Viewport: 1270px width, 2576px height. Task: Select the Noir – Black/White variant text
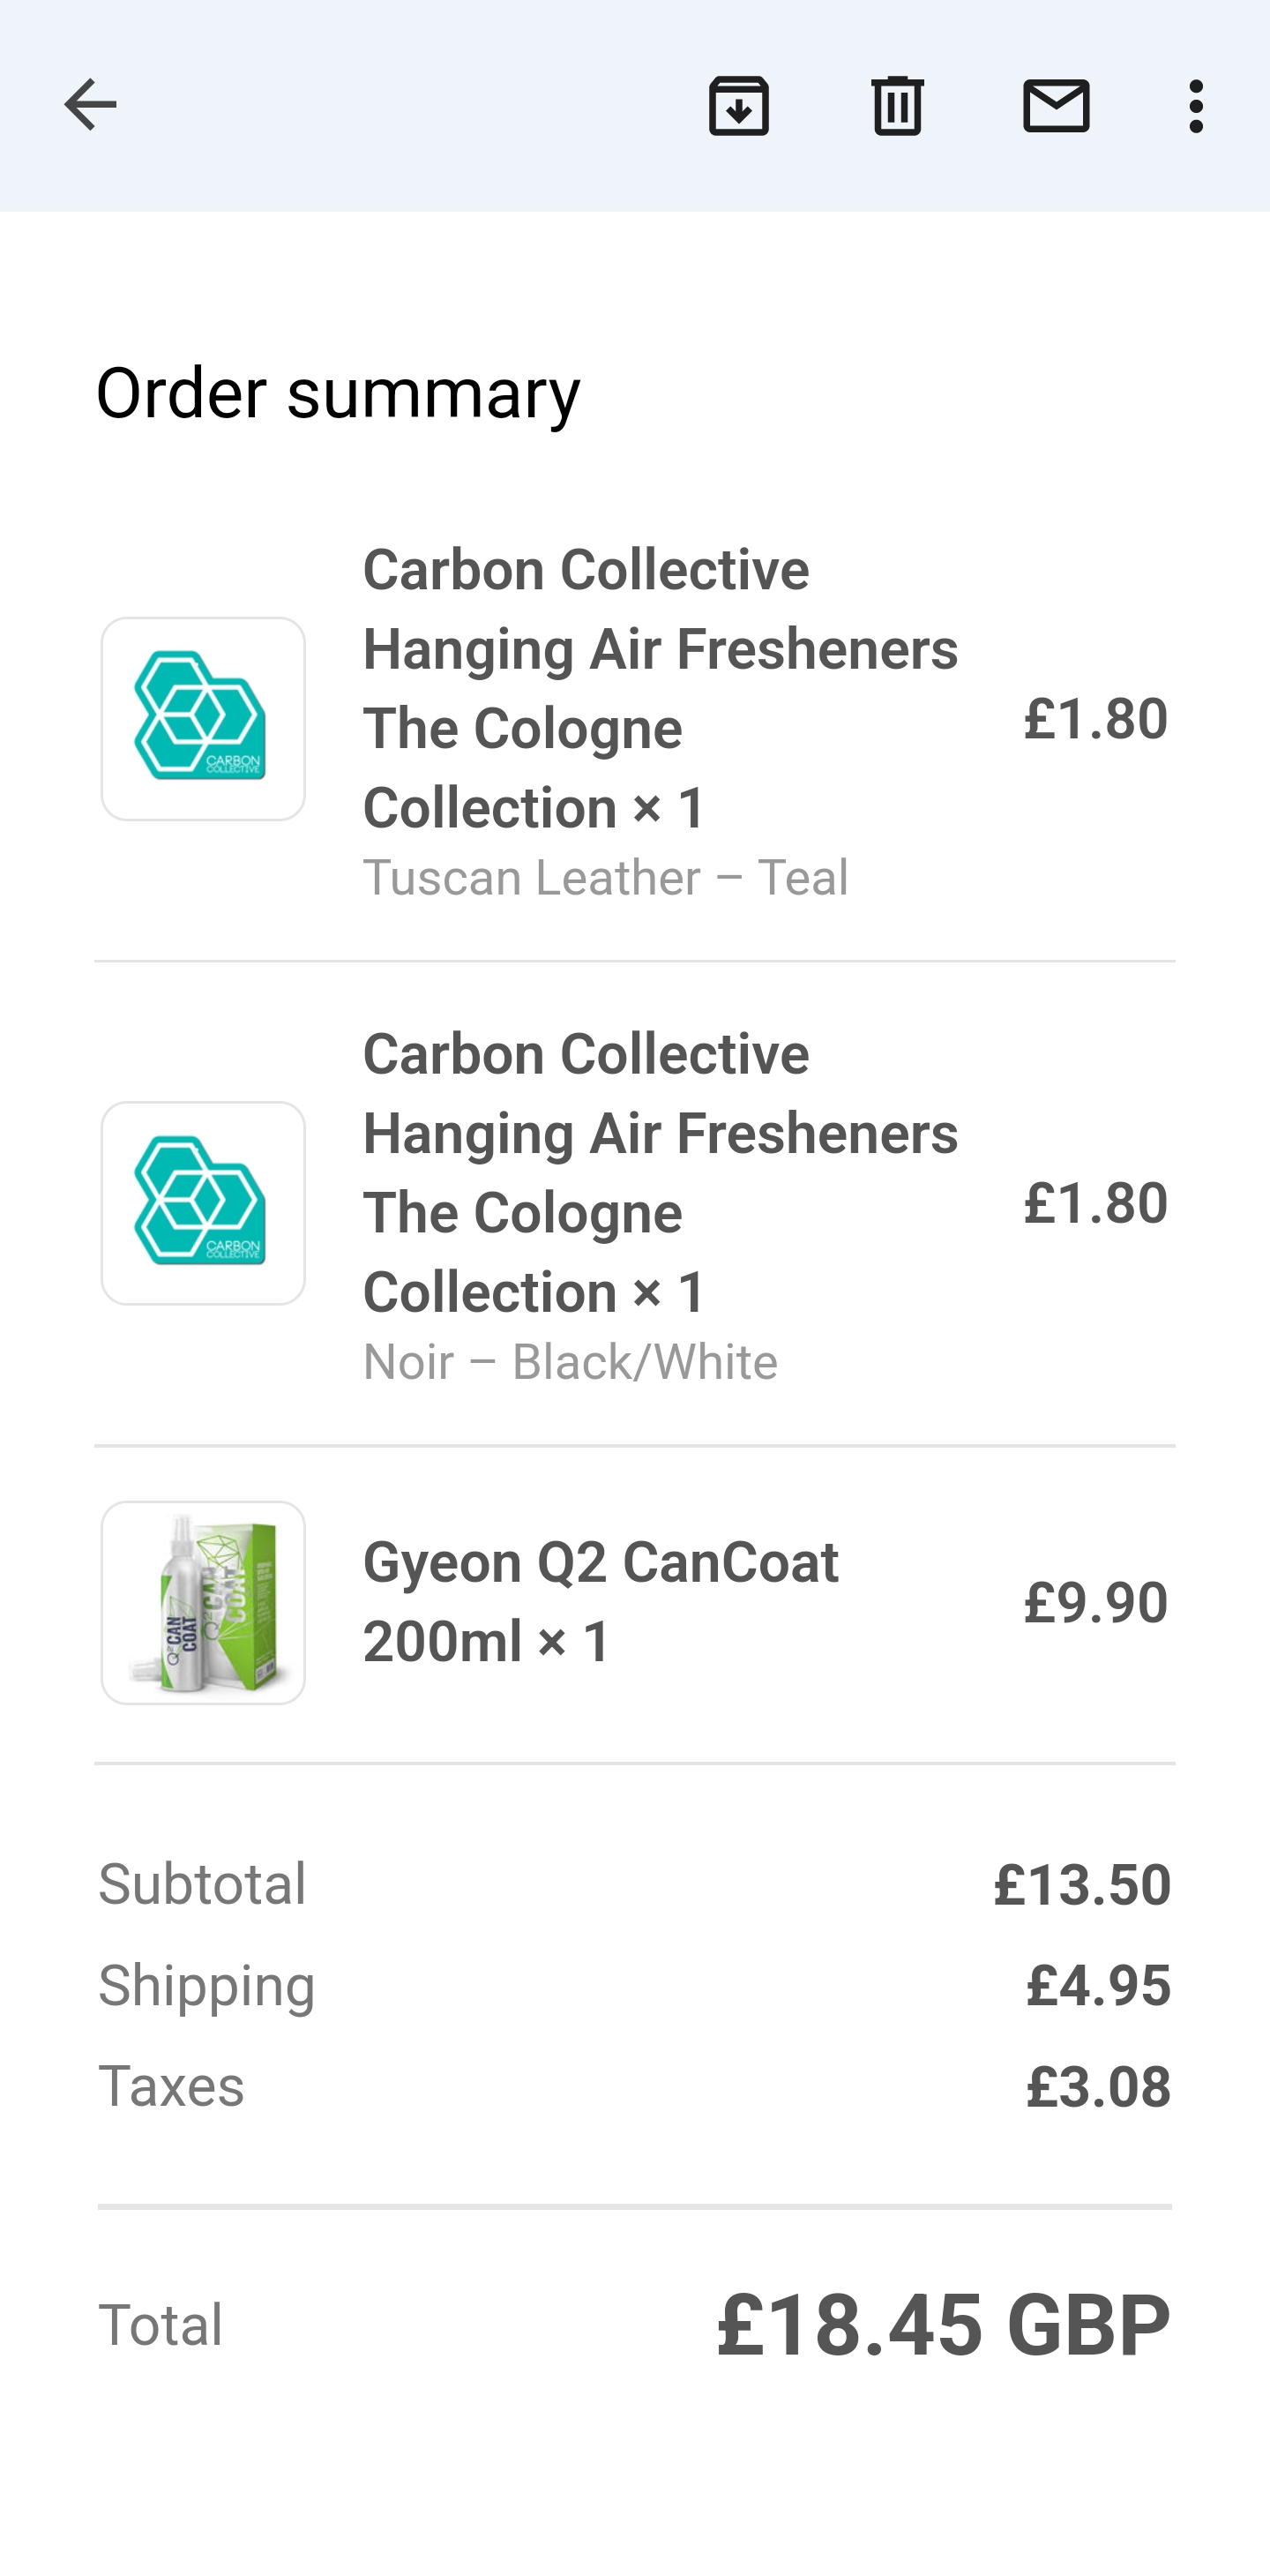pos(570,1362)
